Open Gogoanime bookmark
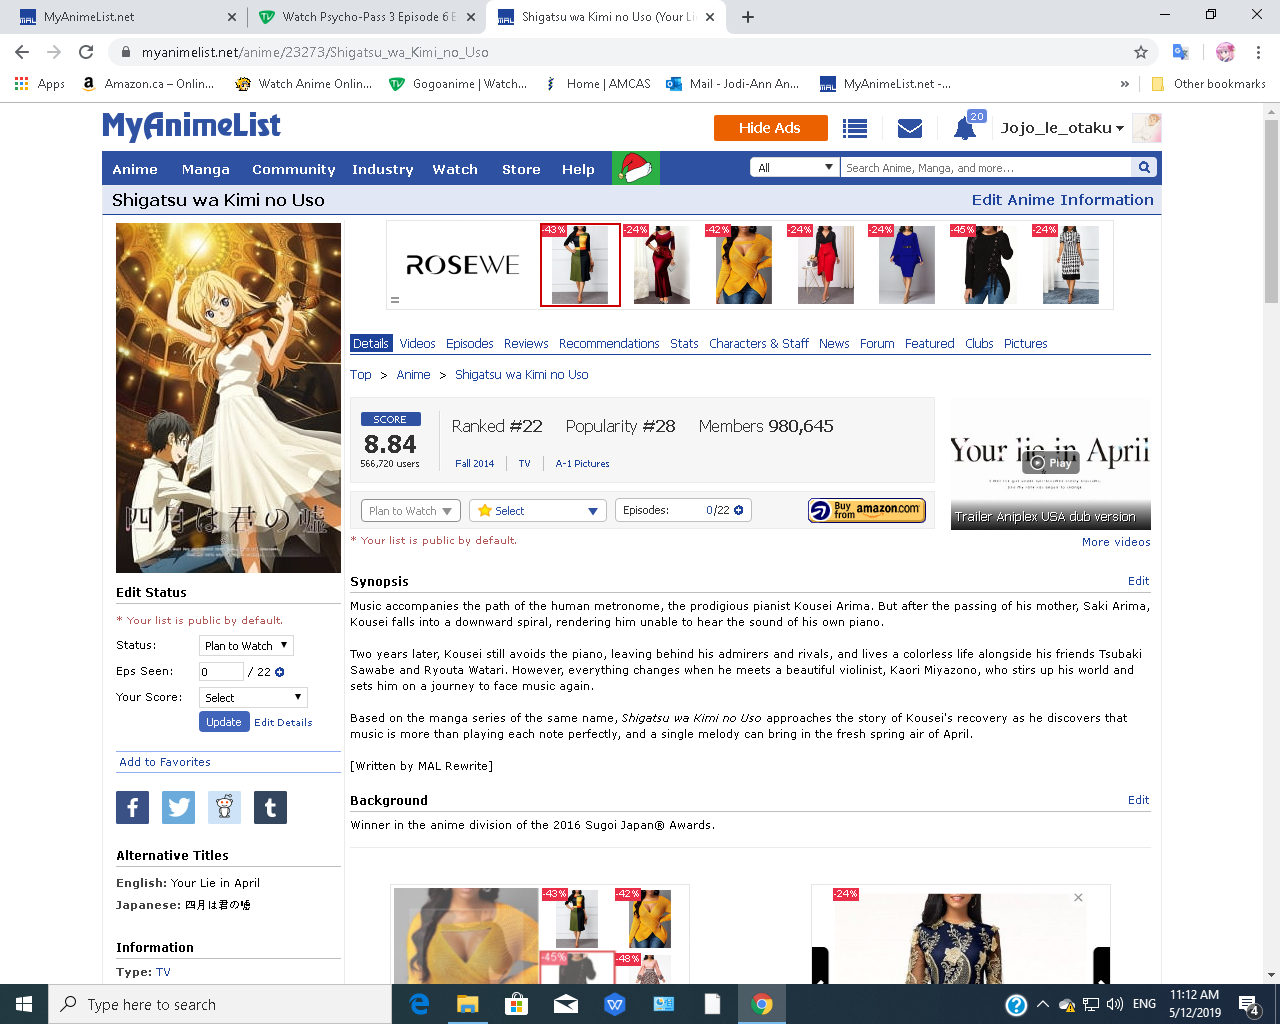 click(x=458, y=84)
